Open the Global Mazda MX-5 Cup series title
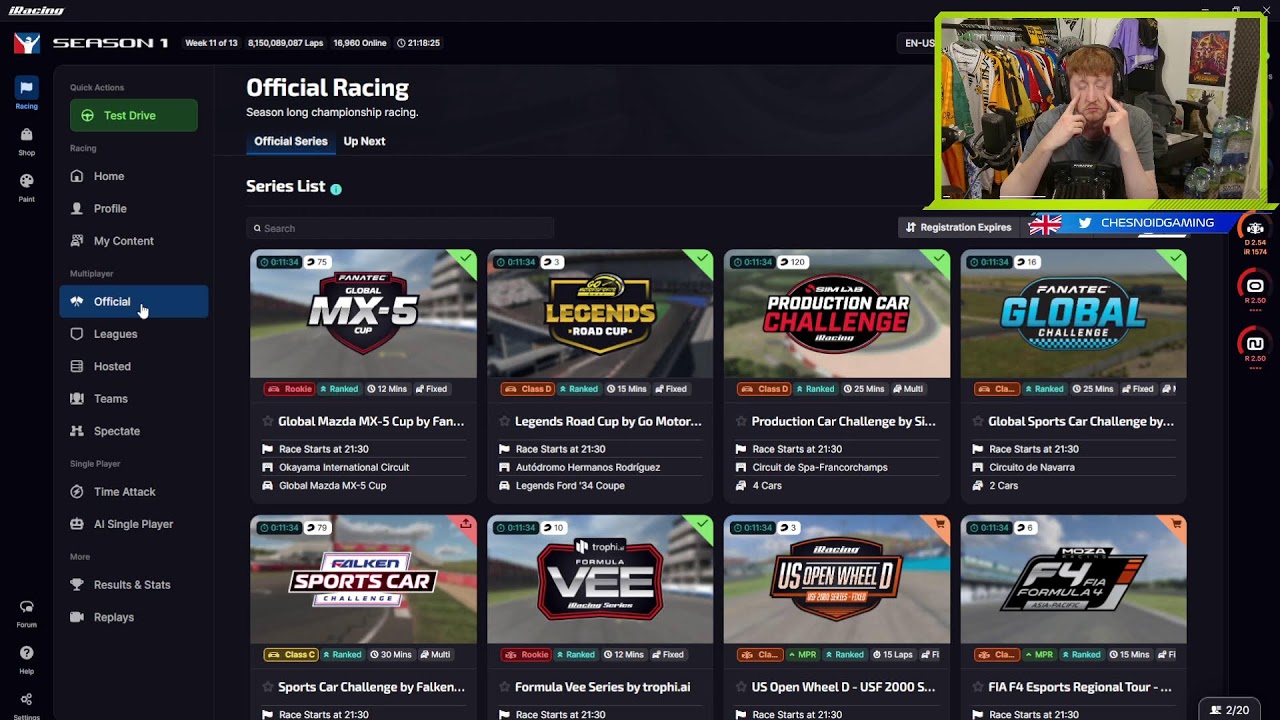Image resolution: width=1280 pixels, height=720 pixels. pyautogui.click(x=371, y=421)
